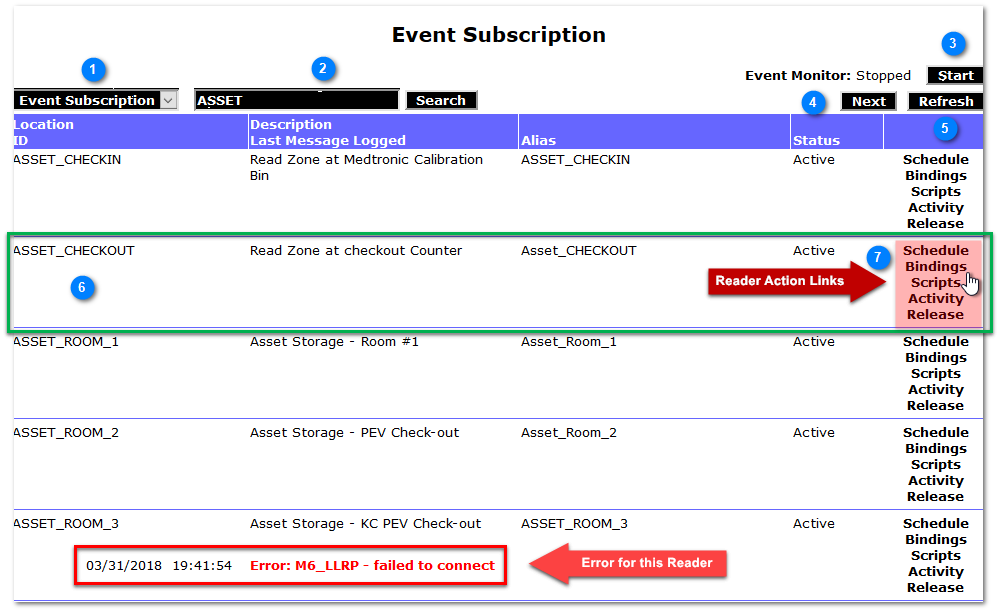The image size is (1000, 612).
Task: View Activity for ASSET_ROOM_3
Action: pyautogui.click(x=936, y=571)
